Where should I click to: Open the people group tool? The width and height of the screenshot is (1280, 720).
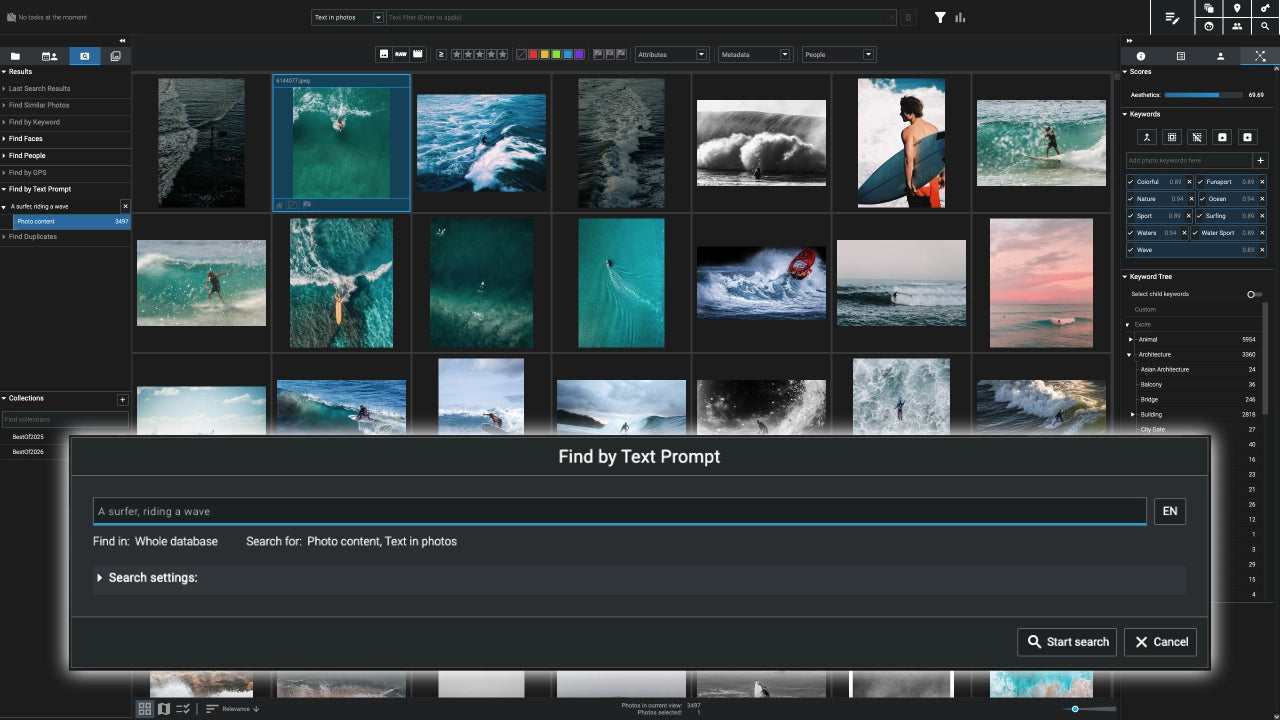pyautogui.click(x=1237, y=27)
